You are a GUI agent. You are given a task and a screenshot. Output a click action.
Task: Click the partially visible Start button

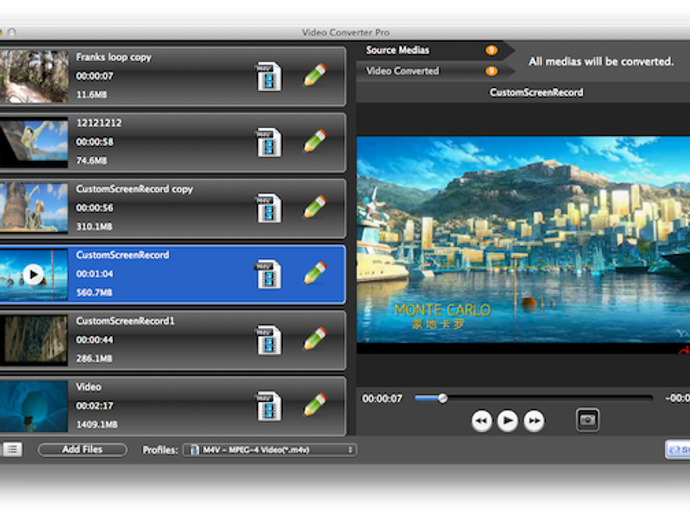tap(678, 449)
